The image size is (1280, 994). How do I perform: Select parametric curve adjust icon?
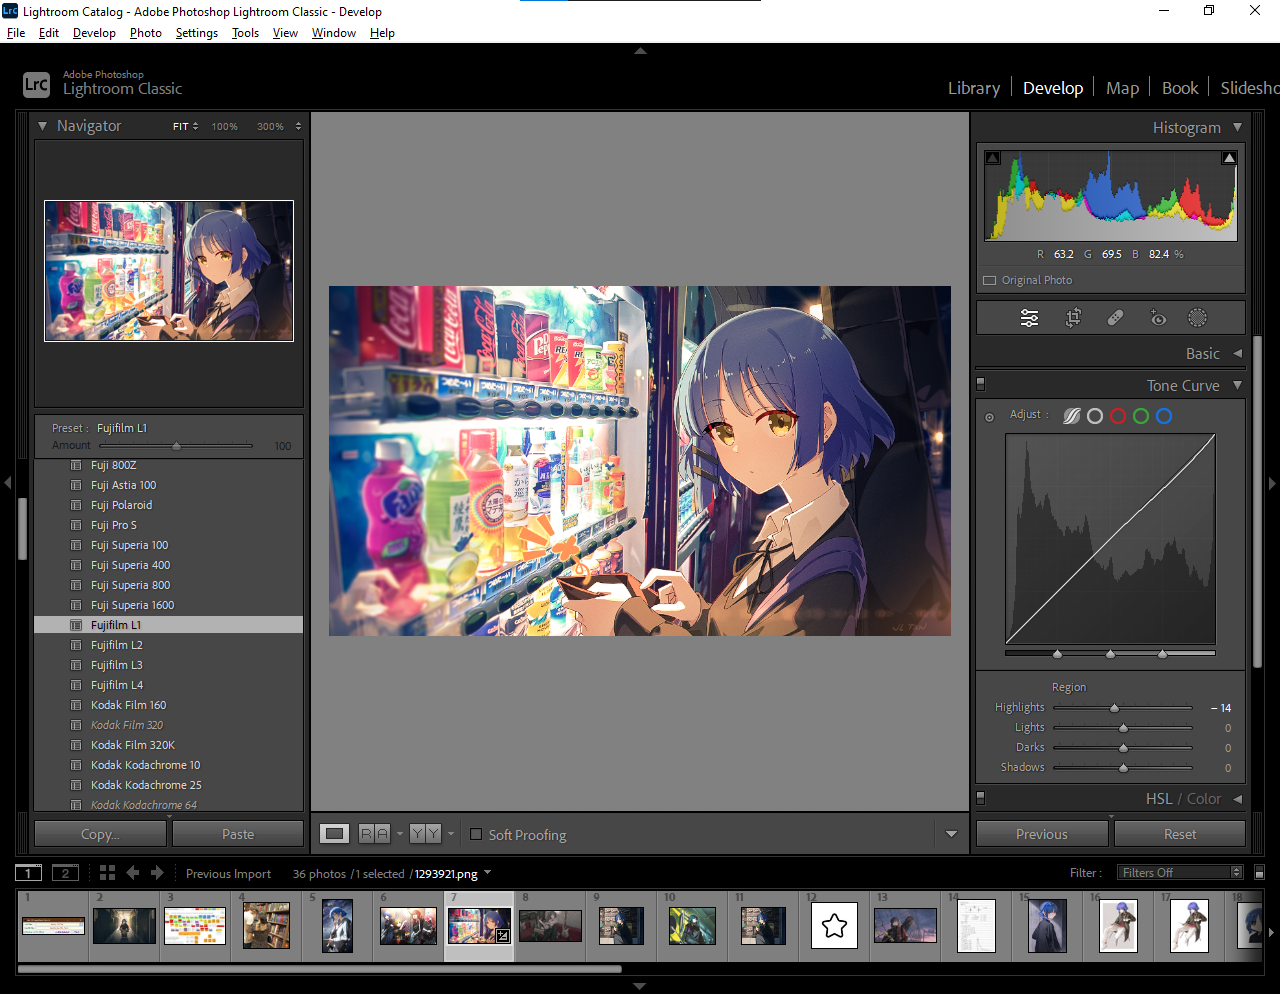coord(1071,416)
